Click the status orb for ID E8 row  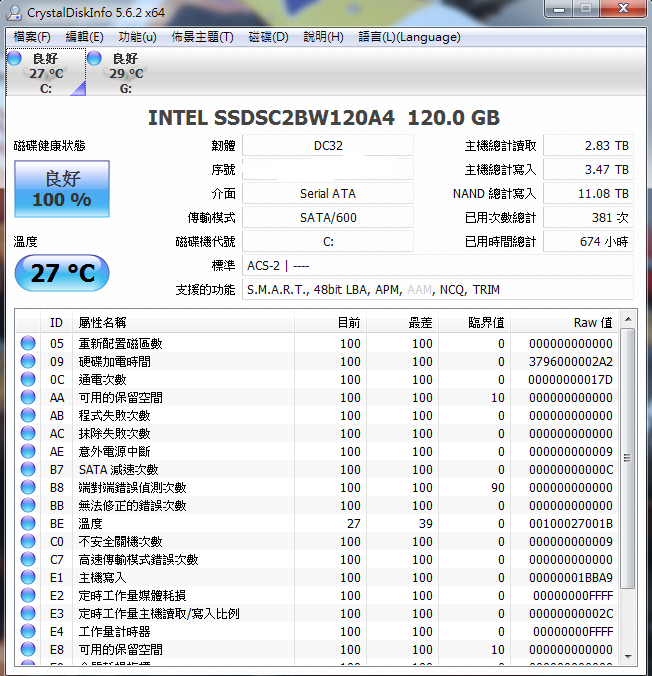28,649
